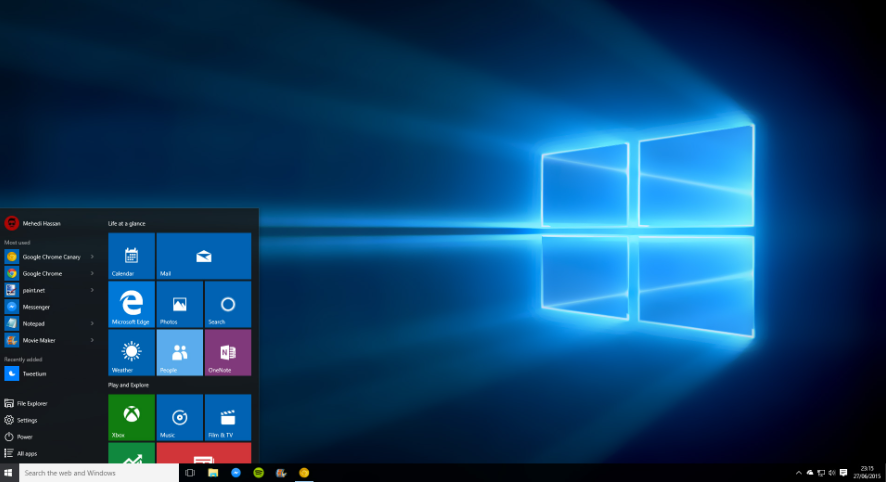Open the Power options button

24,437
